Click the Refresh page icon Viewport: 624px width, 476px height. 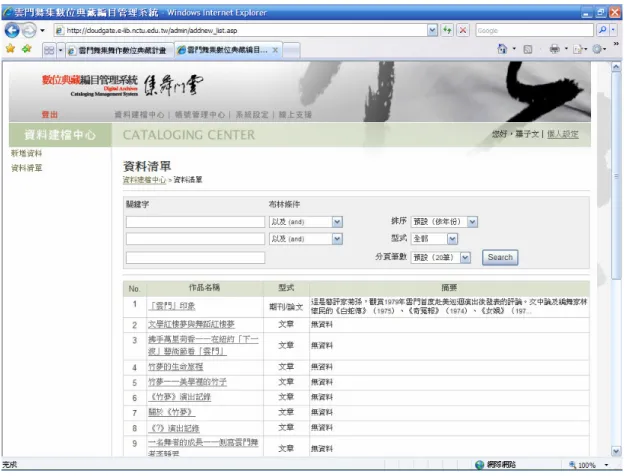pyautogui.click(x=447, y=30)
